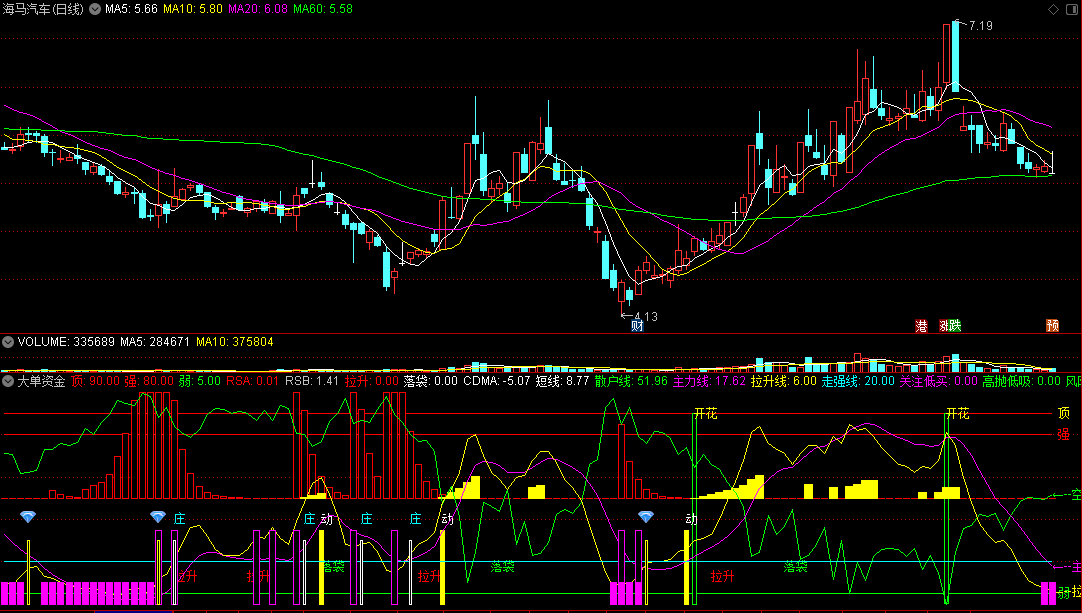Click the 拉升线: 6.00 indicator value
Screen dimensions: 1082x613
pos(784,381)
